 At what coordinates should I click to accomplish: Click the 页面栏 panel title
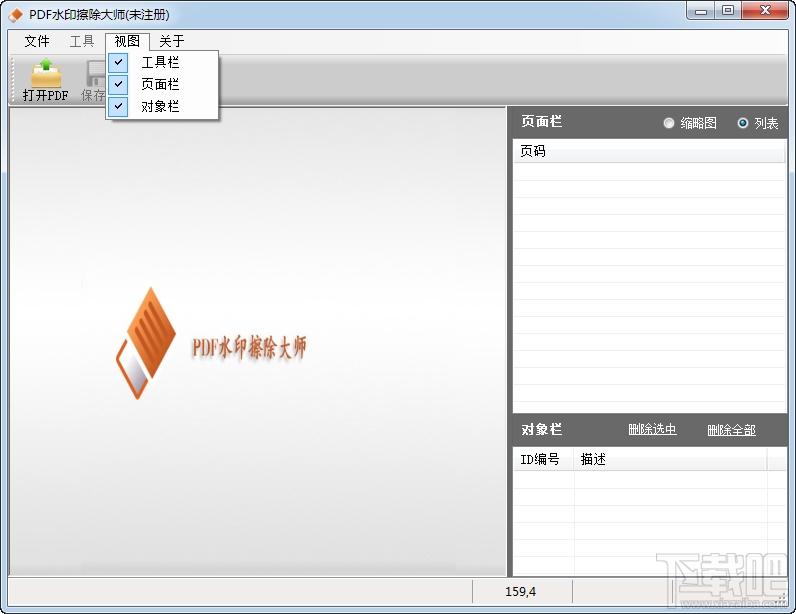(x=541, y=121)
